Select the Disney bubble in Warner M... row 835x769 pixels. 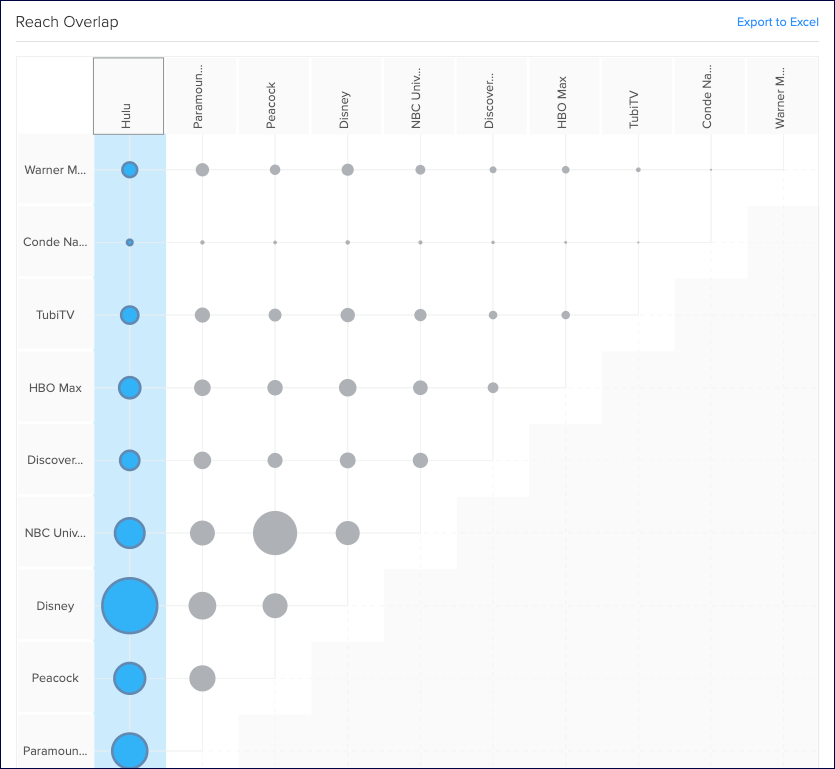pos(348,170)
